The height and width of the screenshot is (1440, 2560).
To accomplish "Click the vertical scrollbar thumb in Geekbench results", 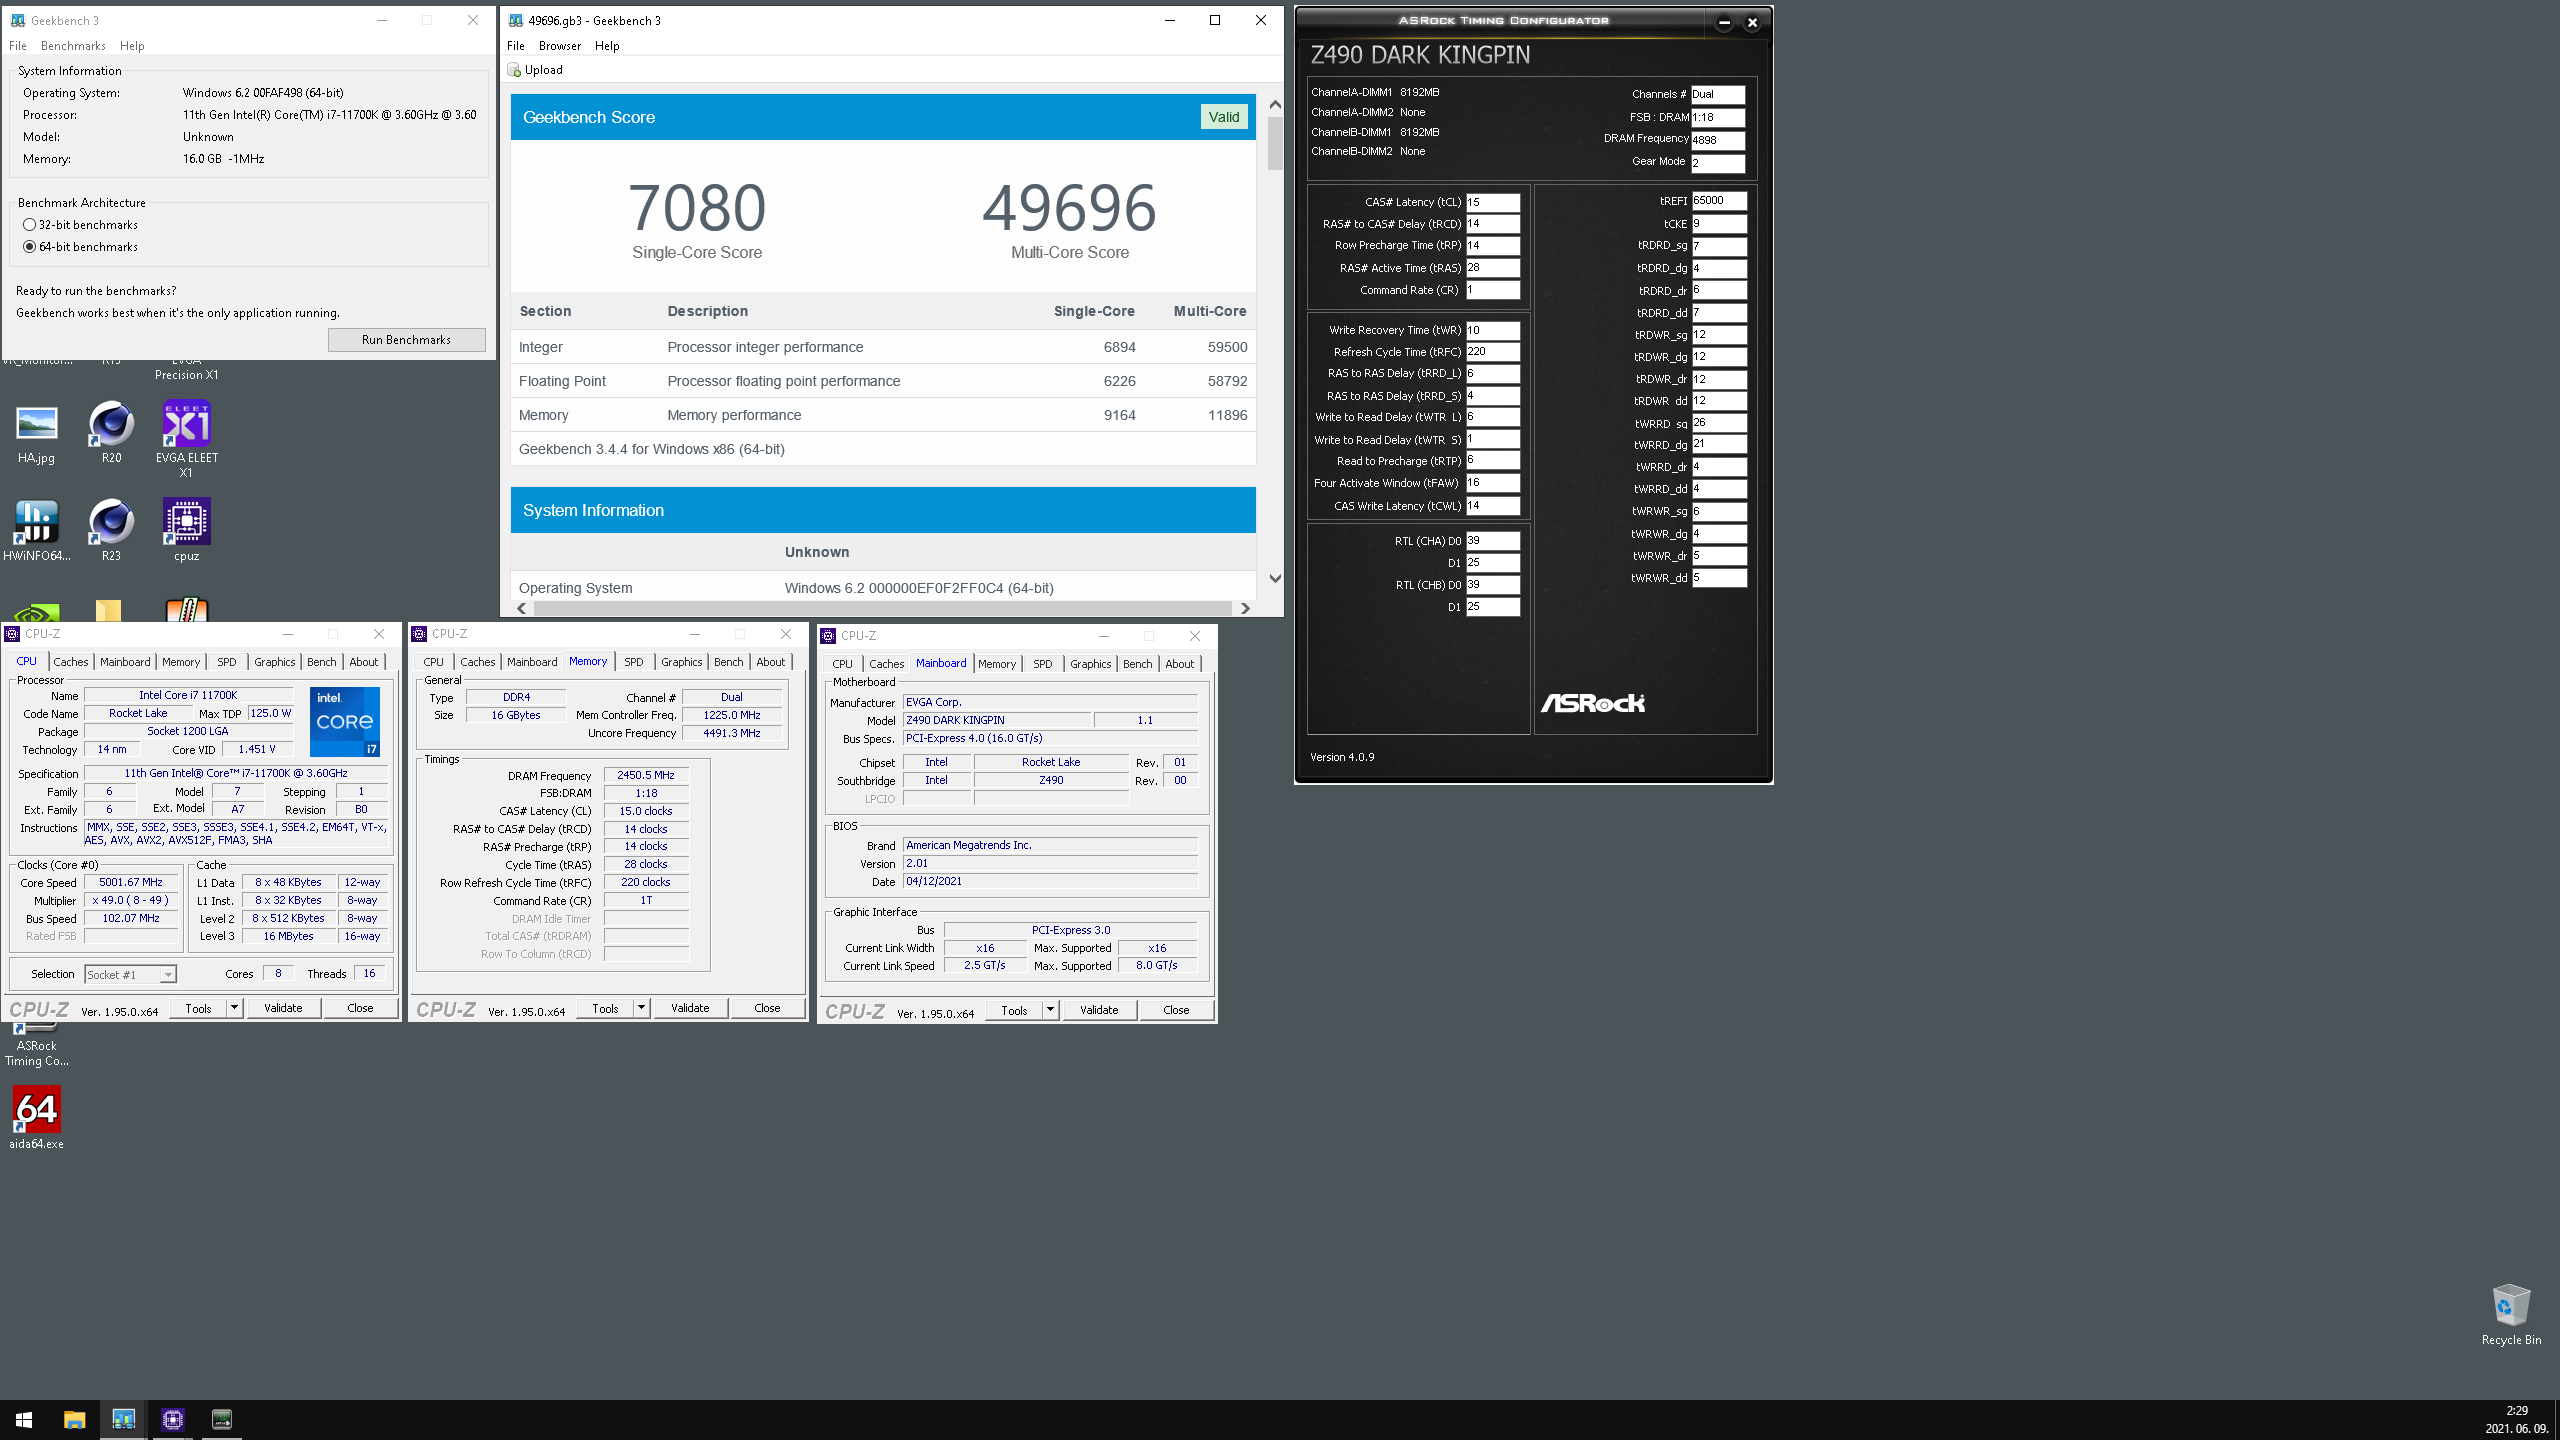I will 1275,144.
